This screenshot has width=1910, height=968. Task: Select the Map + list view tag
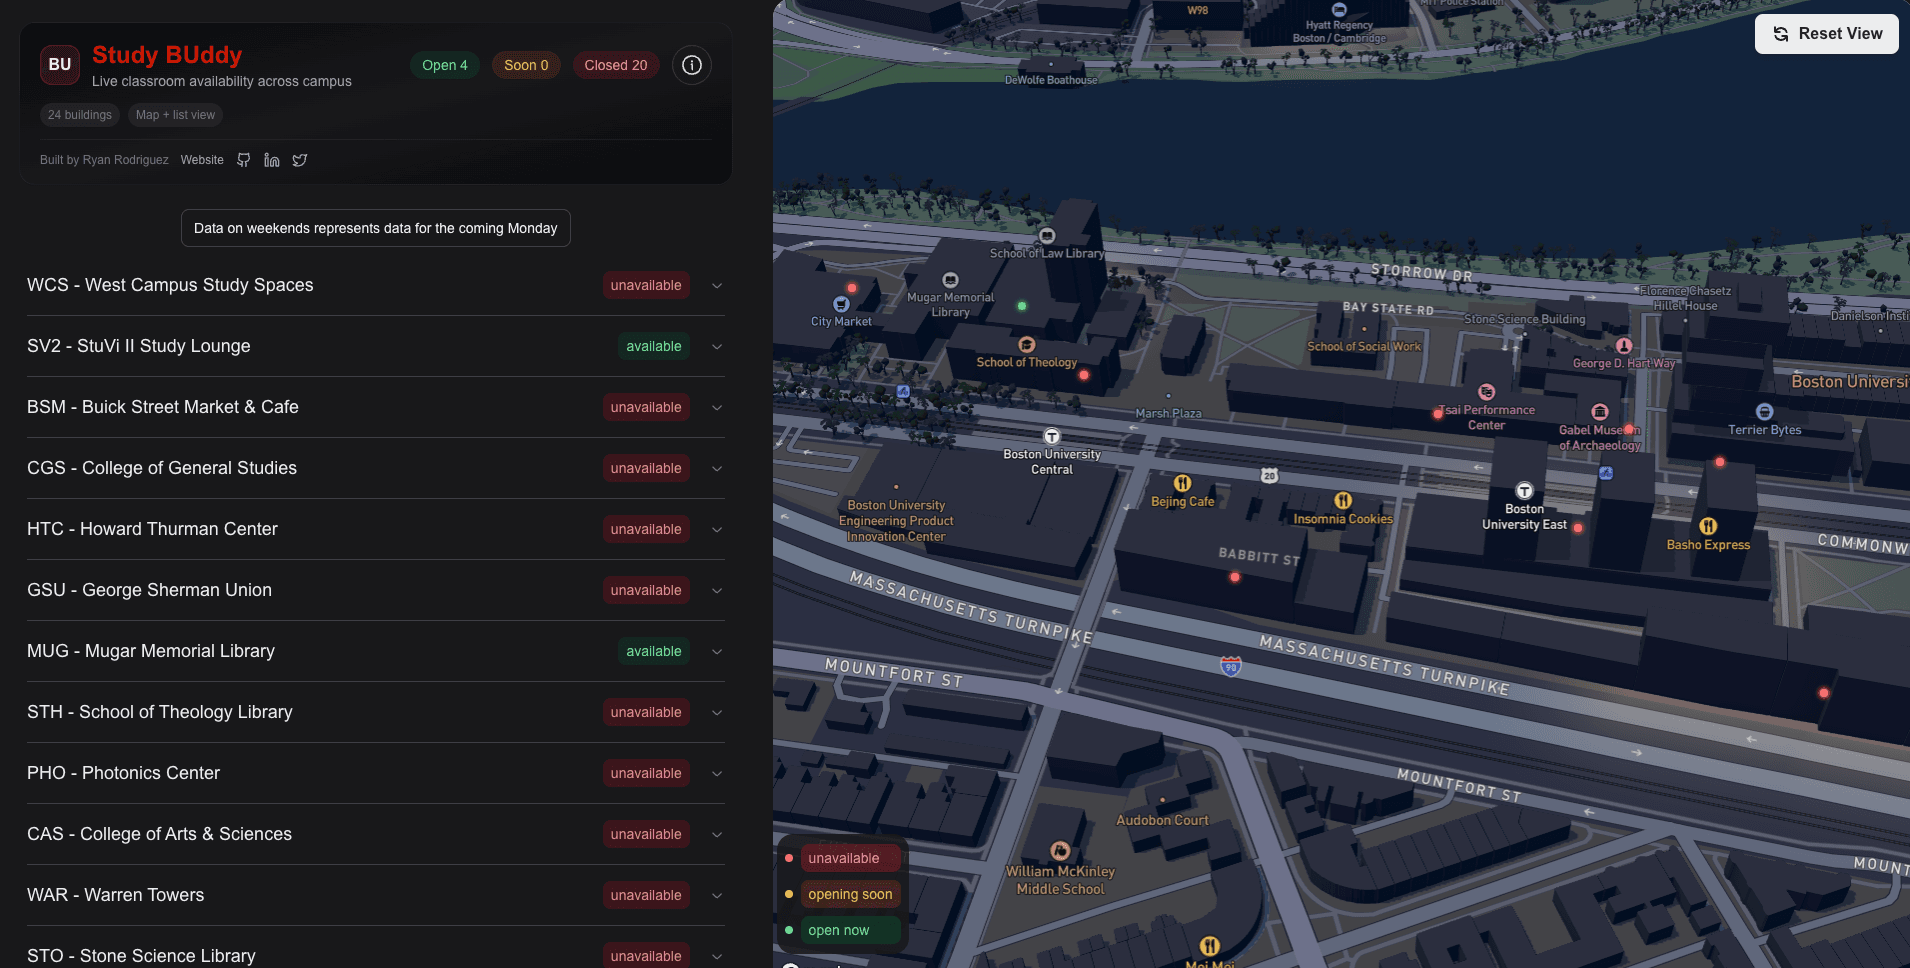coord(175,115)
